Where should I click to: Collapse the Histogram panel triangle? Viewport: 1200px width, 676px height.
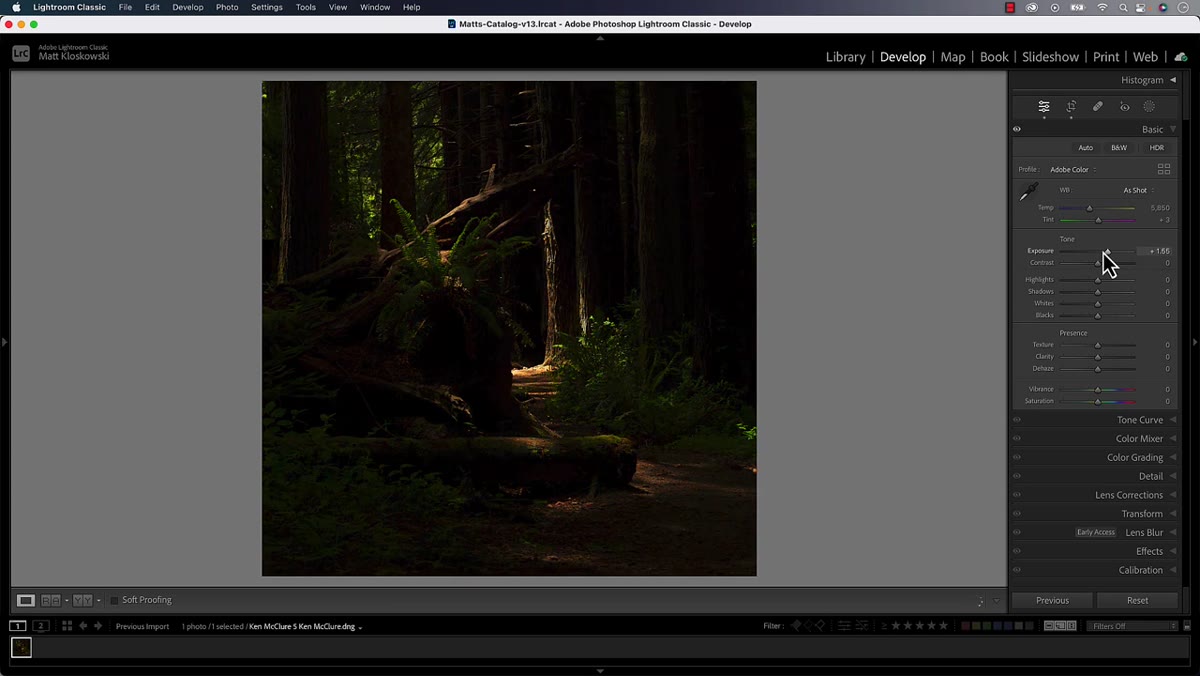[x=1173, y=80]
